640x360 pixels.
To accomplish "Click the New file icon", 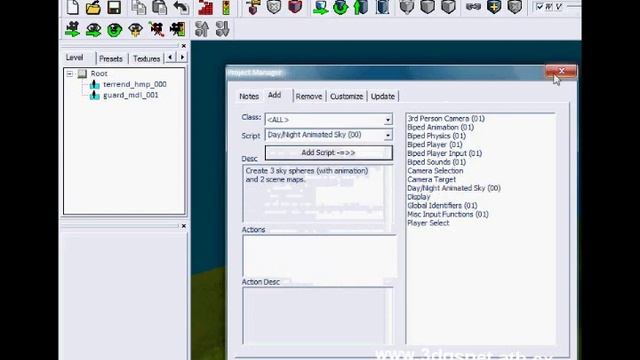I will [73, 7].
